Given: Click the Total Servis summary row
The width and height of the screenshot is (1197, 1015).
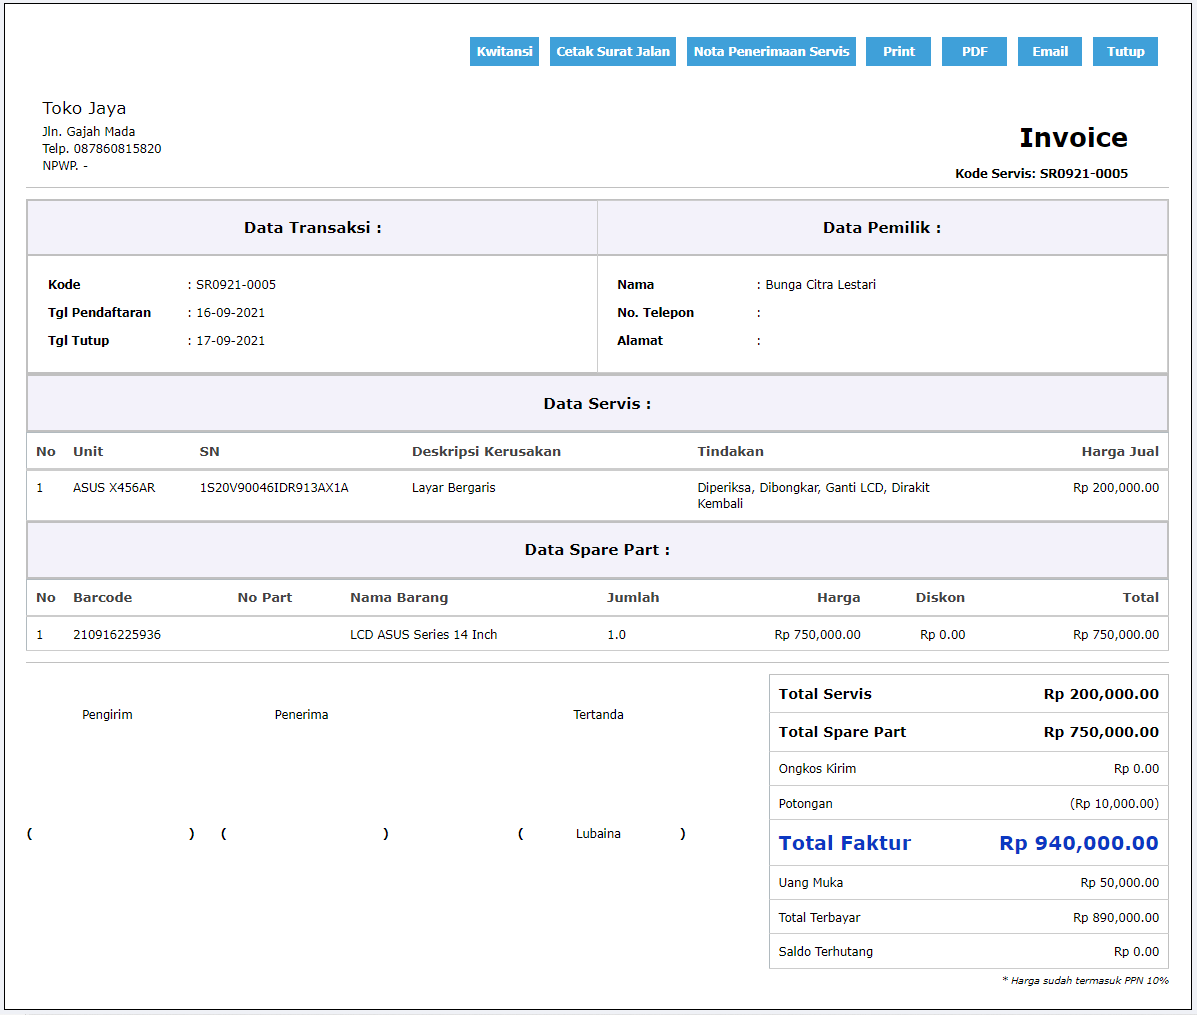Looking at the screenshot, I should [969, 694].
